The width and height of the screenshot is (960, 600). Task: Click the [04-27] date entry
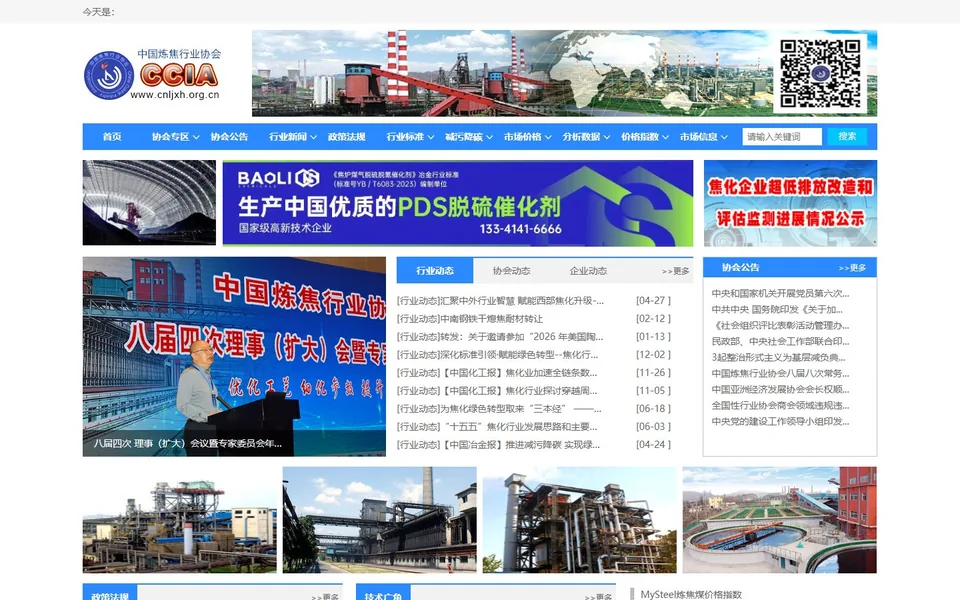pyautogui.click(x=653, y=301)
